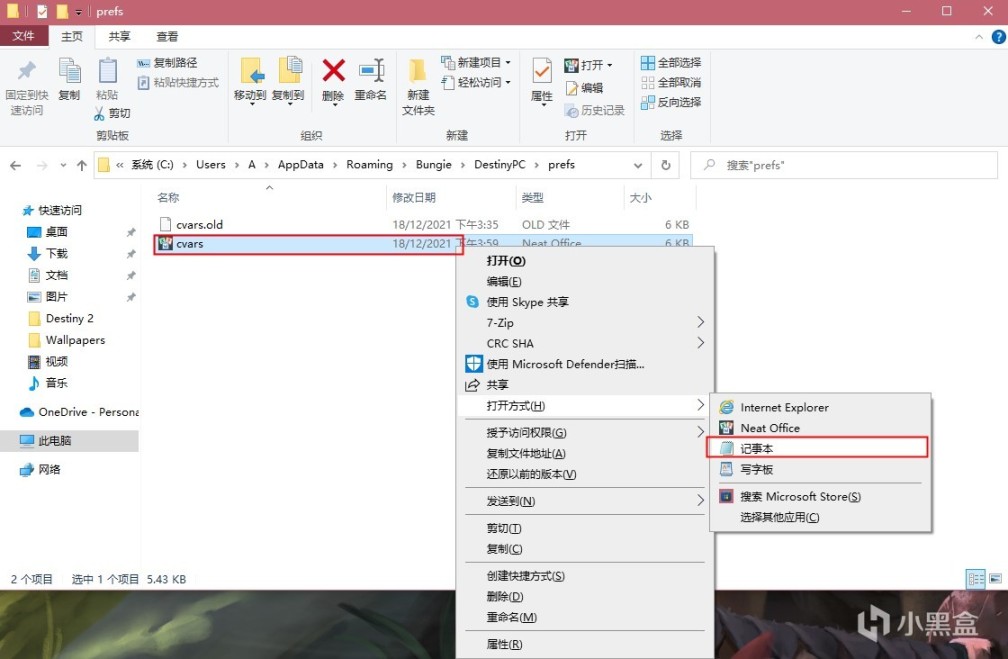Screen dimensions: 1008x659
Task: Select This PC (此电脑) in sidebar
Action: tap(55, 441)
